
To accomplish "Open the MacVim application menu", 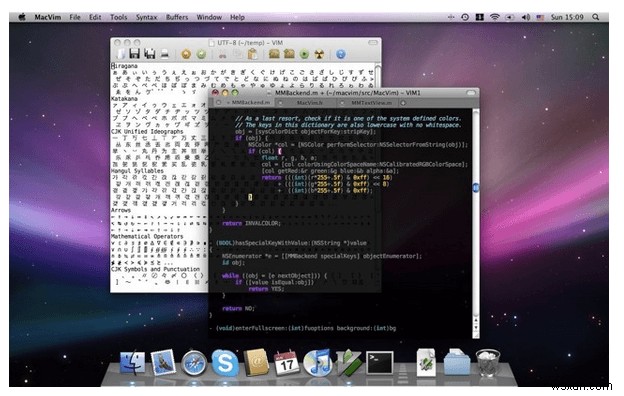I will click(x=48, y=17).
